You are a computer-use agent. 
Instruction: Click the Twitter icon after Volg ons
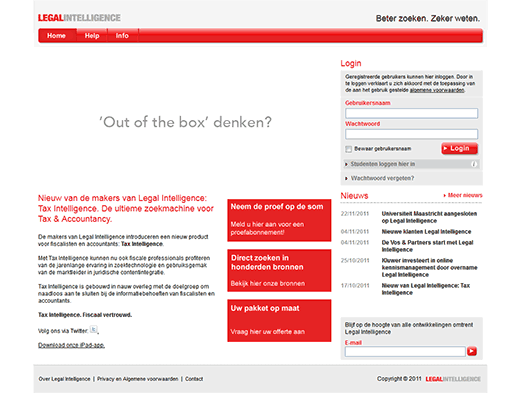94,329
